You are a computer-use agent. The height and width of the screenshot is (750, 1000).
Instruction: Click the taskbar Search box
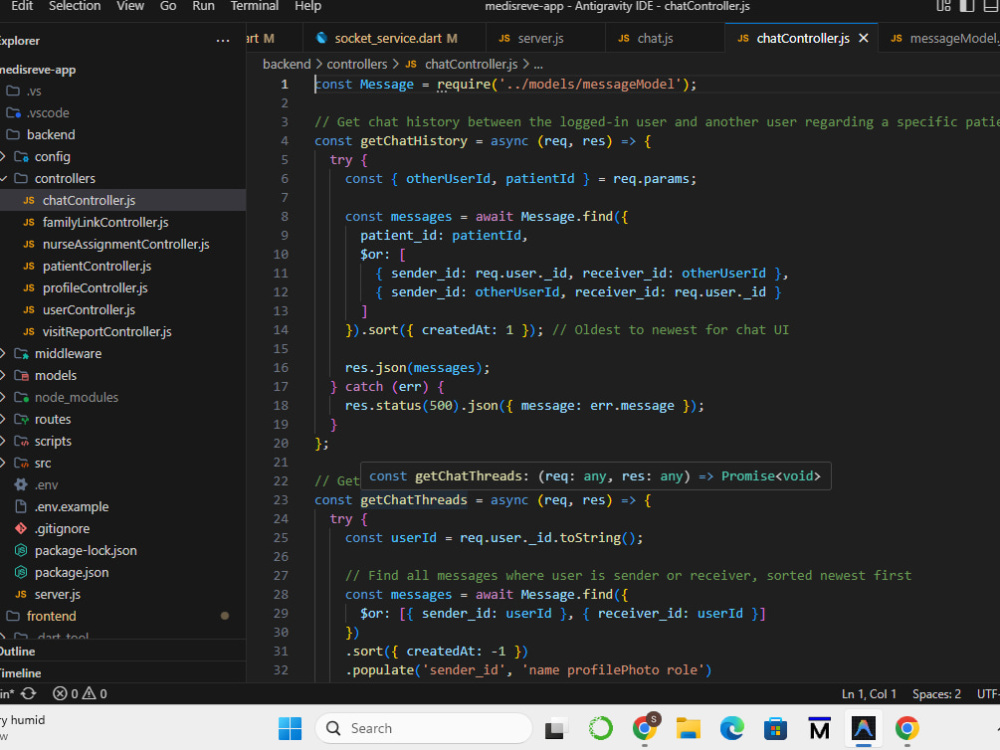(423, 728)
